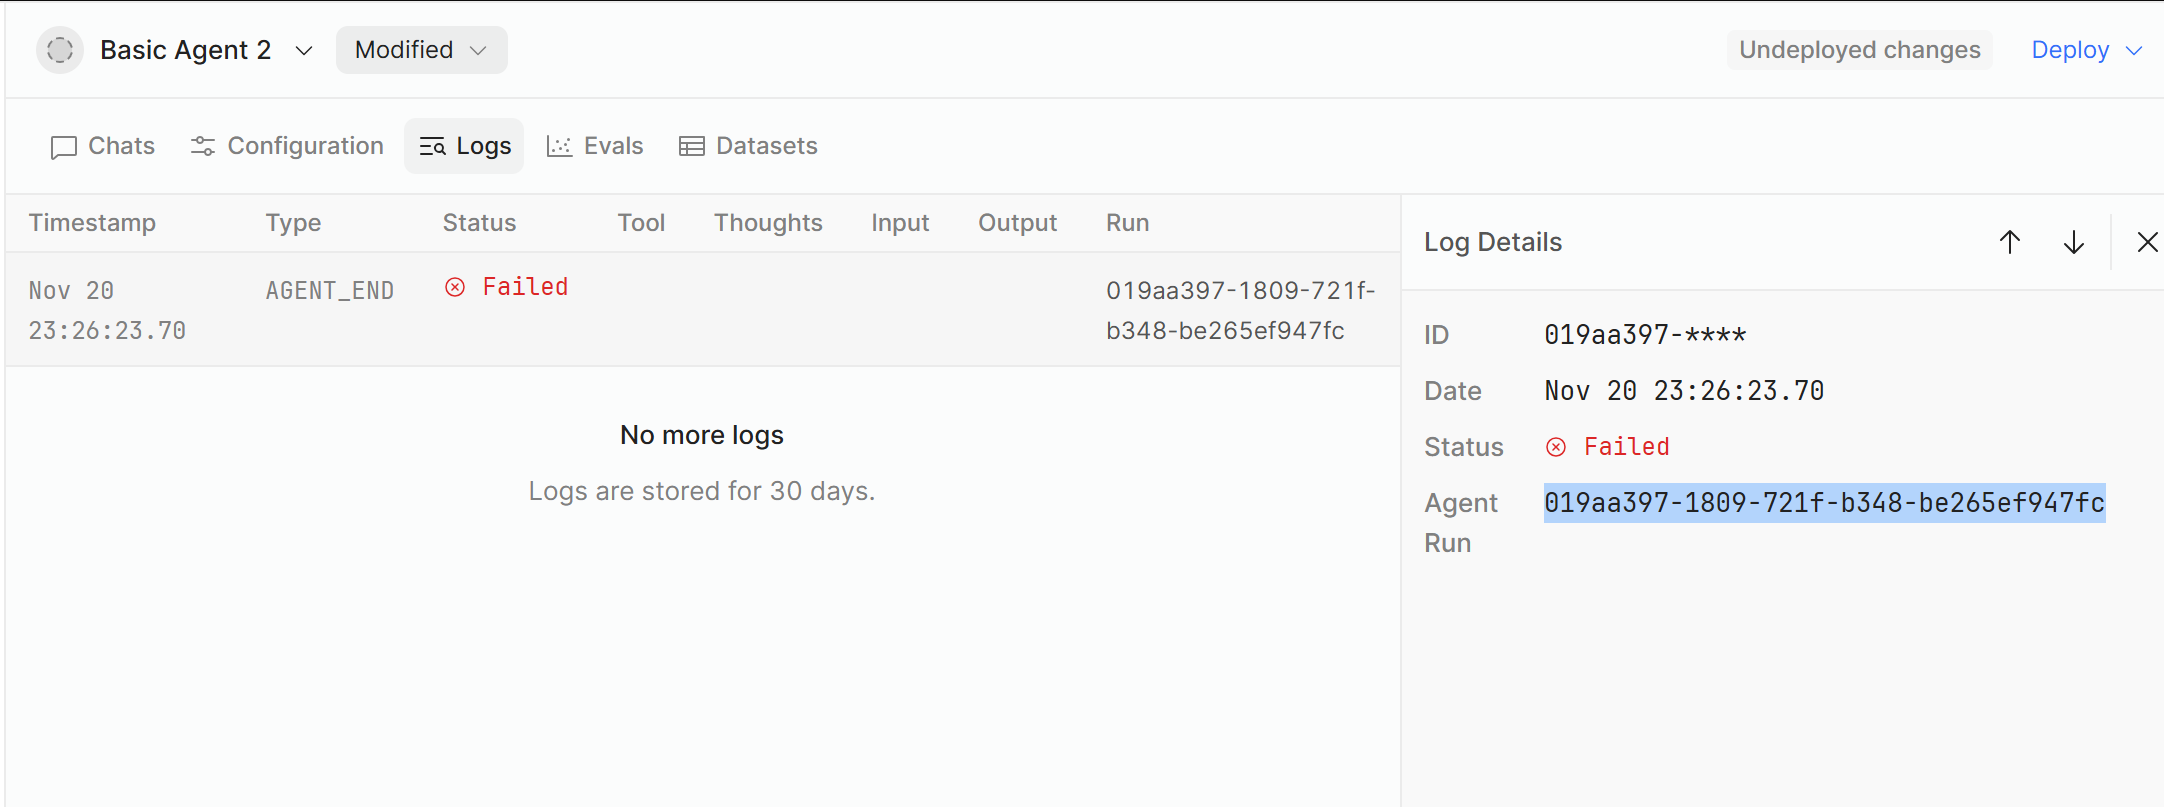2164x807 pixels.
Task: Click the Undeployed changes badge
Action: click(x=1859, y=50)
